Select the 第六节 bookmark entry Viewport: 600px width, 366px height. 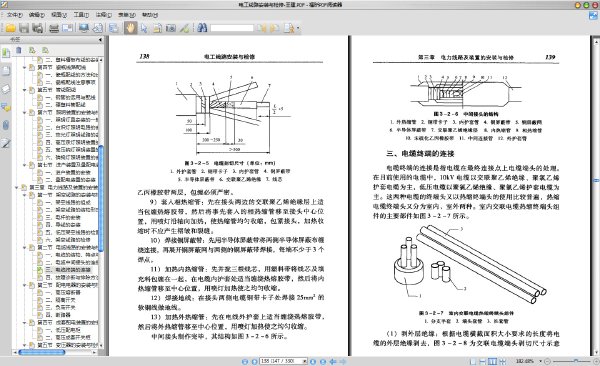tap(67, 113)
